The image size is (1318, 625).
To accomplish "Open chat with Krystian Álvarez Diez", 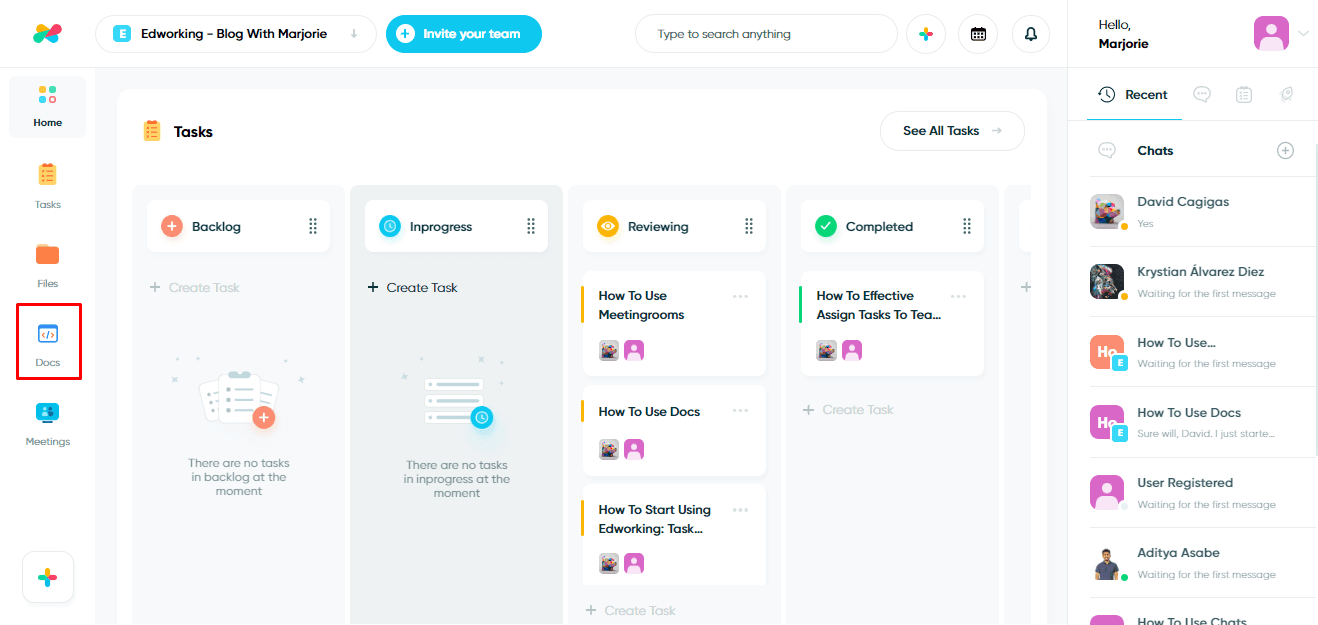I will click(1200, 282).
